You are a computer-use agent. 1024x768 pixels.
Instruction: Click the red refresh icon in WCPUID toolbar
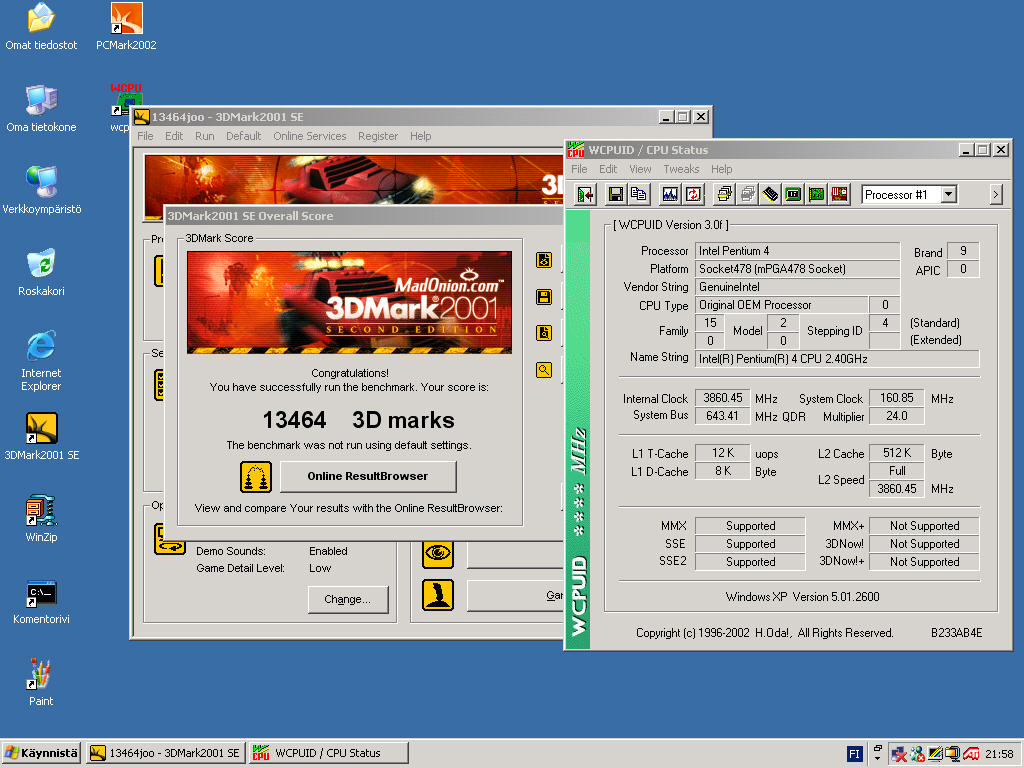click(692, 194)
